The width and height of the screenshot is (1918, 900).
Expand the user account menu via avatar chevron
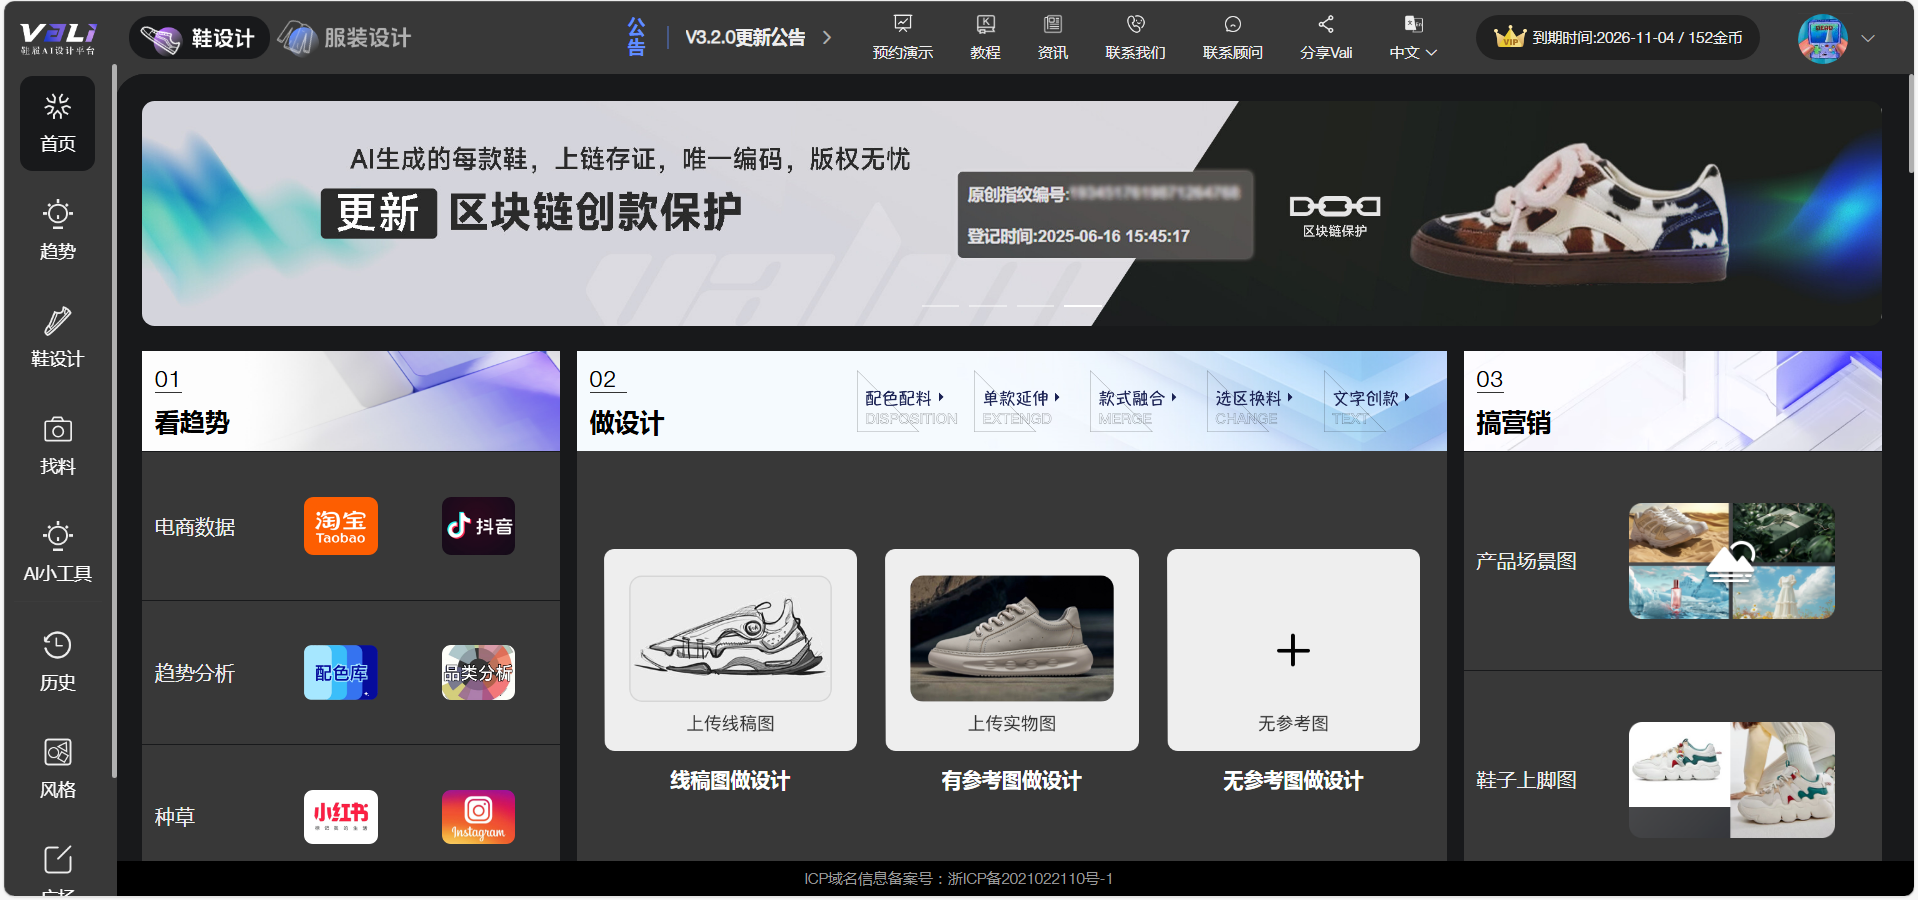tap(1868, 38)
